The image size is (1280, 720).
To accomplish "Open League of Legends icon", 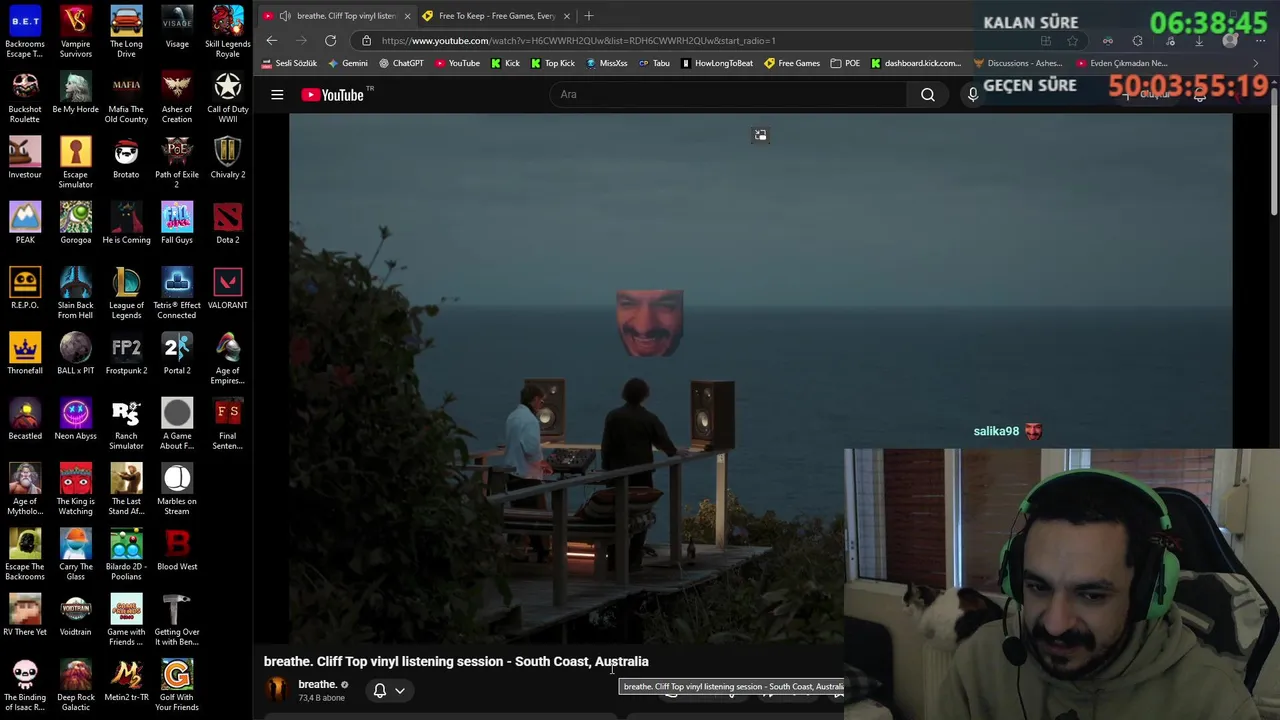I will [126, 293].
